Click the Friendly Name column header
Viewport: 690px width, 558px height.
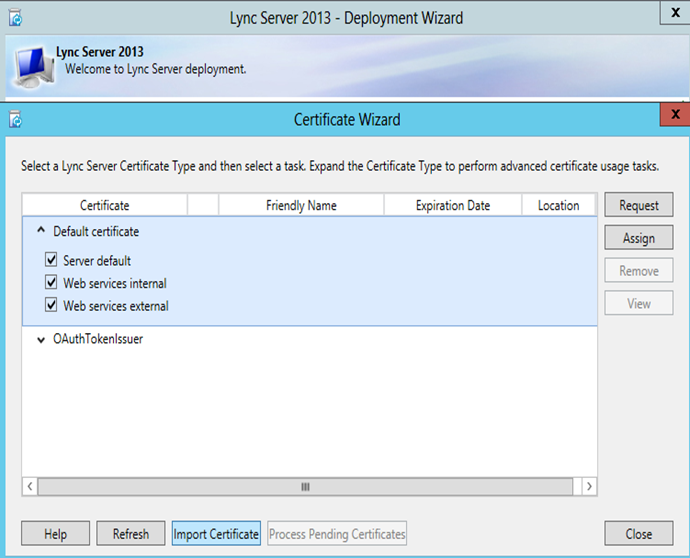click(301, 205)
